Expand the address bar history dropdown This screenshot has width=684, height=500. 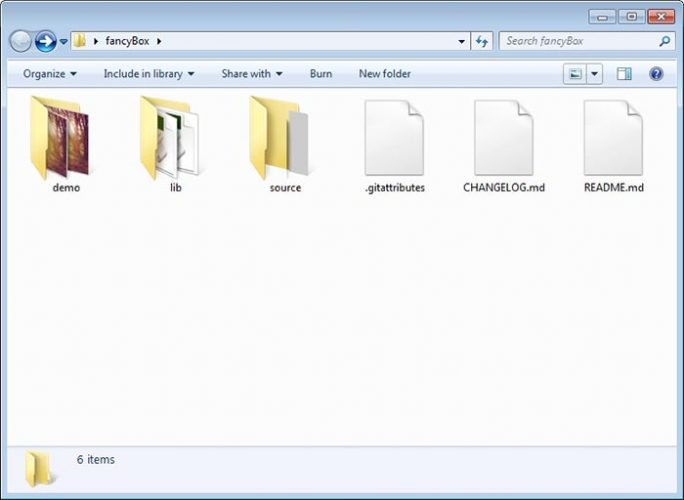click(461, 42)
